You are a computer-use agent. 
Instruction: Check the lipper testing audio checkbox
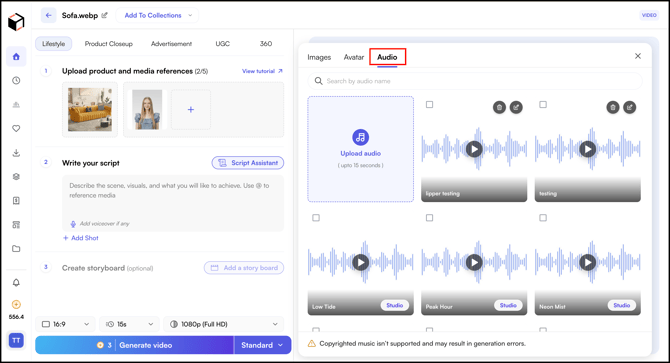pos(429,105)
